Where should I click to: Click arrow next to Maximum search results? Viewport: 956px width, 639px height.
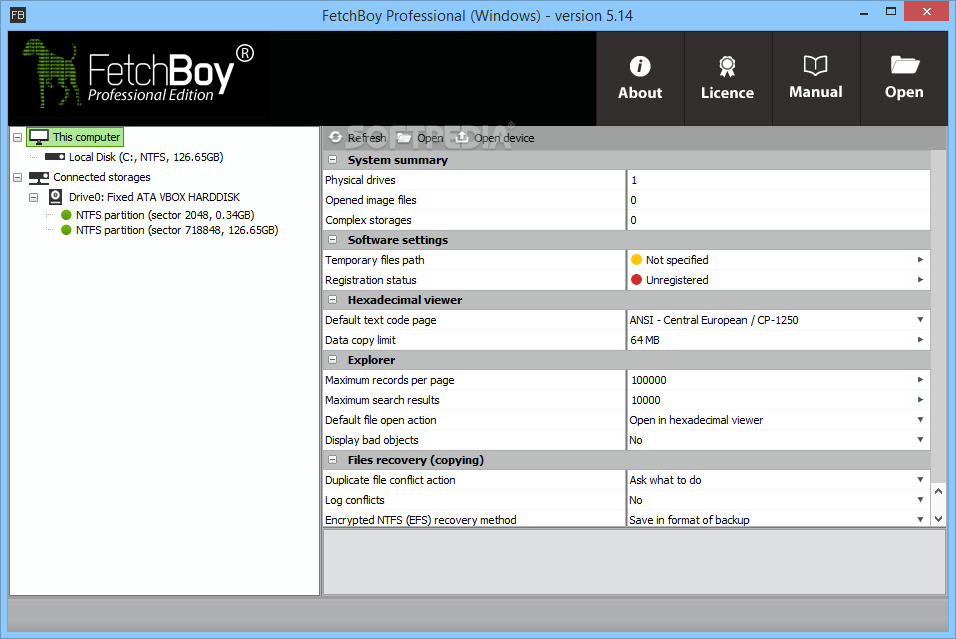pos(920,400)
